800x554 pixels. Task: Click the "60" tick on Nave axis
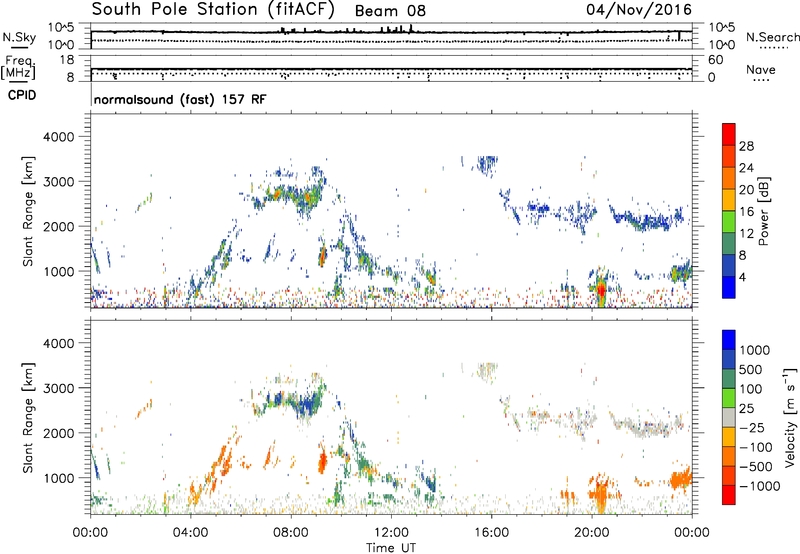click(715, 60)
